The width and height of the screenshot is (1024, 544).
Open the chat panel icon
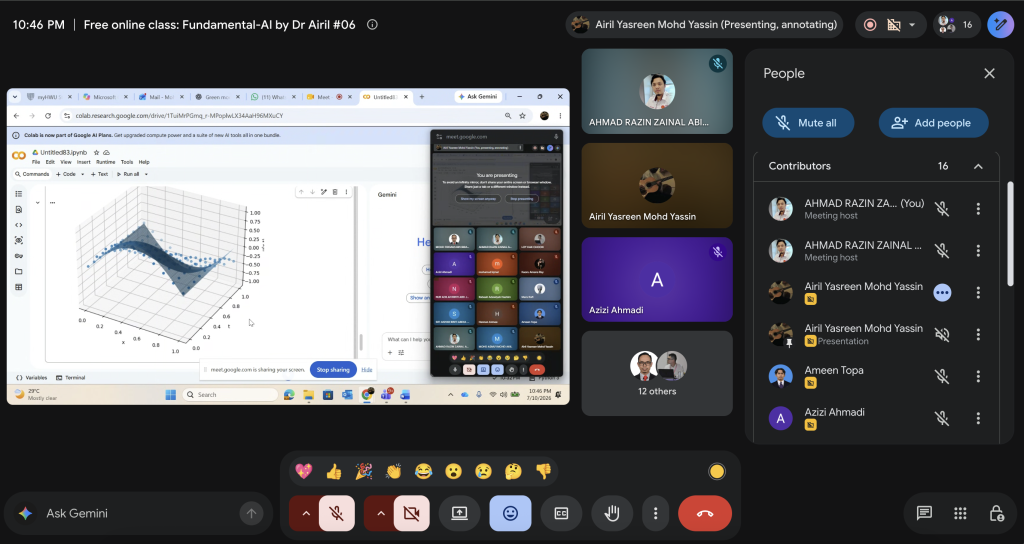point(924,513)
